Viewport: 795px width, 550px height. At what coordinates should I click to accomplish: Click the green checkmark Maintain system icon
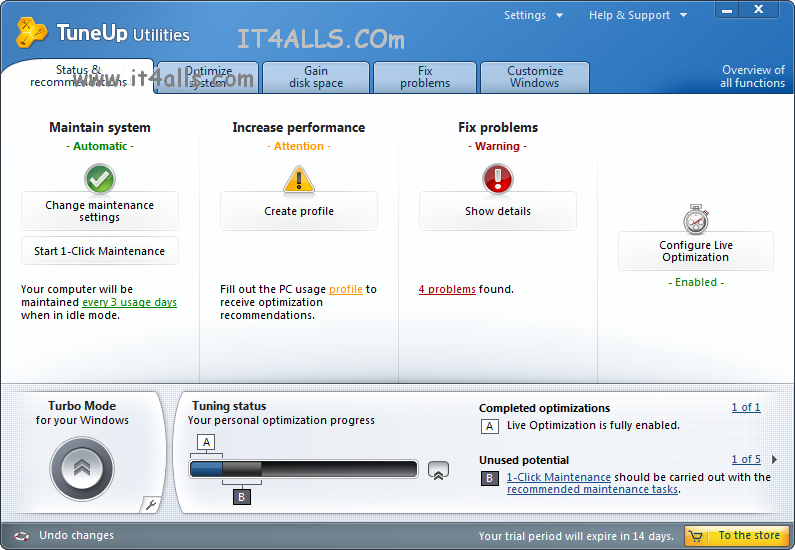tap(100, 178)
